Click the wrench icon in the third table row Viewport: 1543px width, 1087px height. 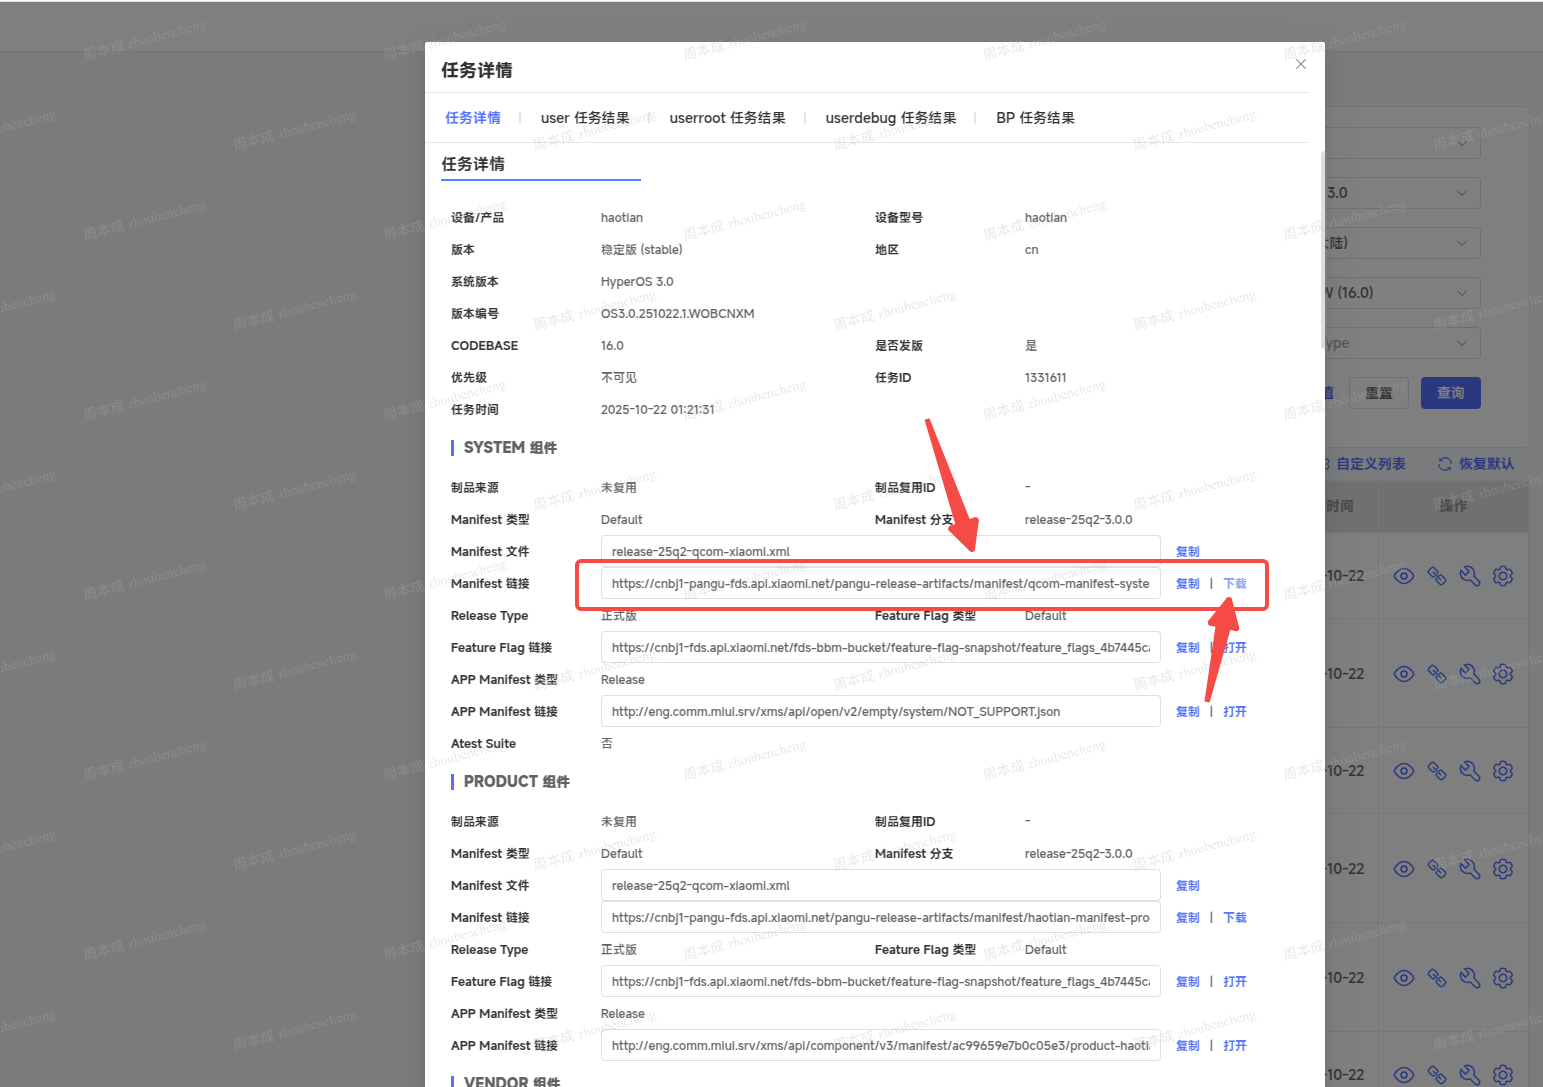tap(1469, 771)
